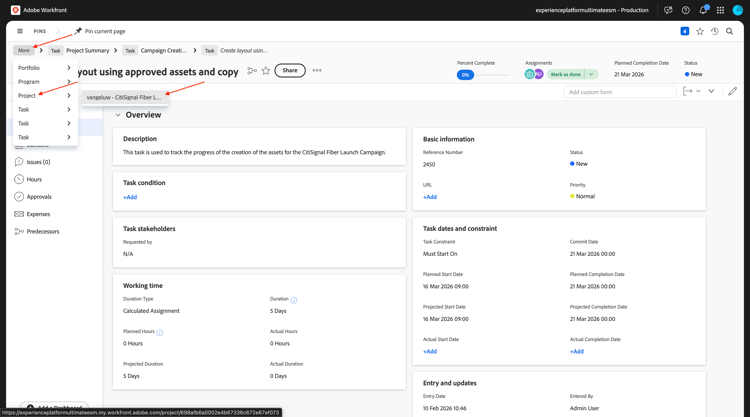Image resolution: width=750 pixels, height=417 pixels.
Task: Open the app switcher grid icon
Action: [x=720, y=10]
